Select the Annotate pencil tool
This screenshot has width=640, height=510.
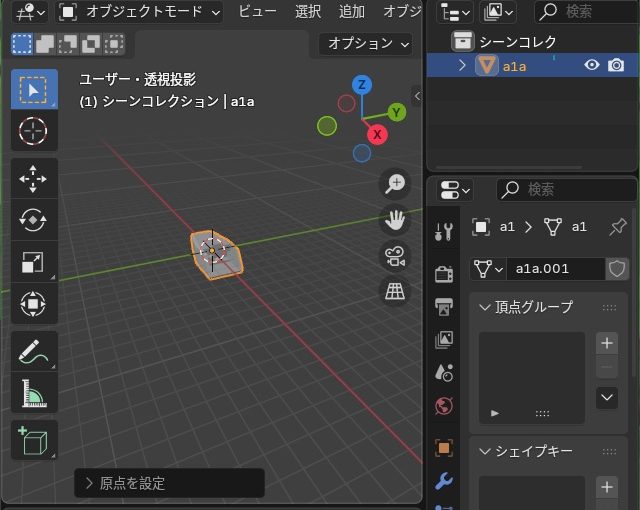pos(34,351)
